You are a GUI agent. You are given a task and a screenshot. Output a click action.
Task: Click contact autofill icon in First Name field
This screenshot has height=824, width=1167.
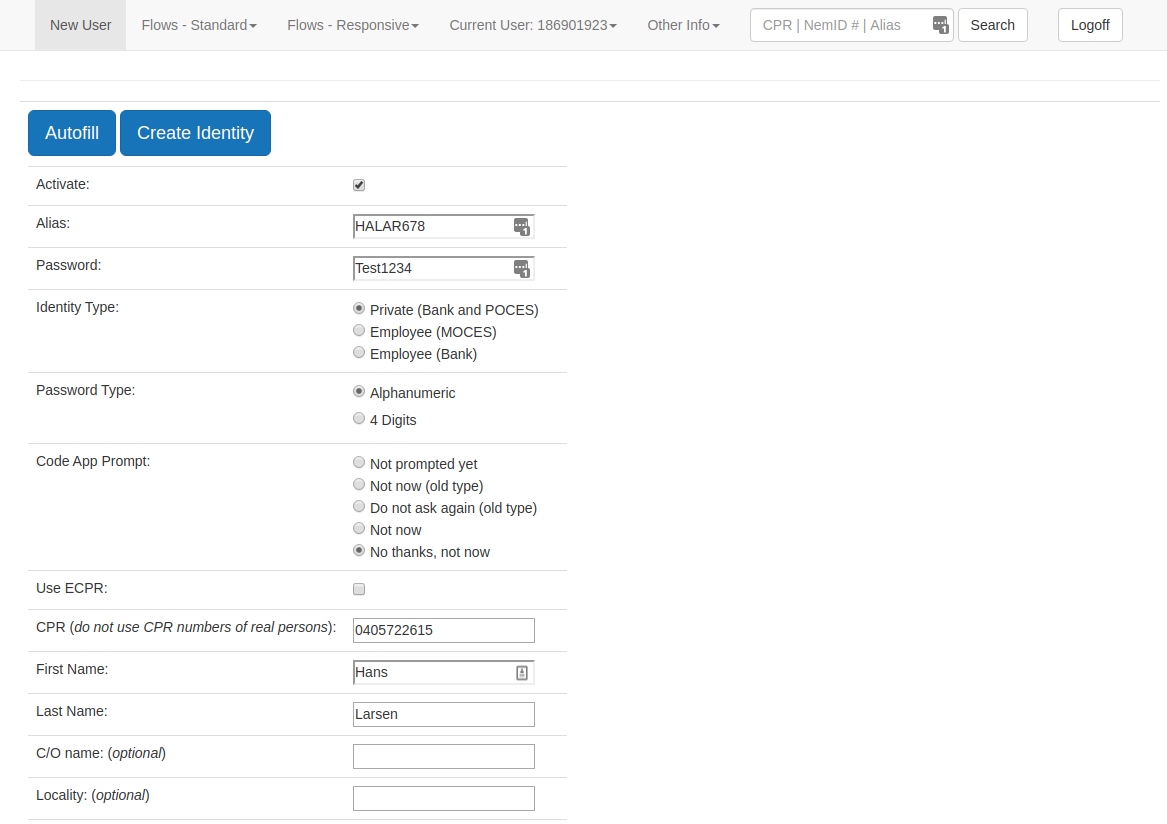[521, 673]
